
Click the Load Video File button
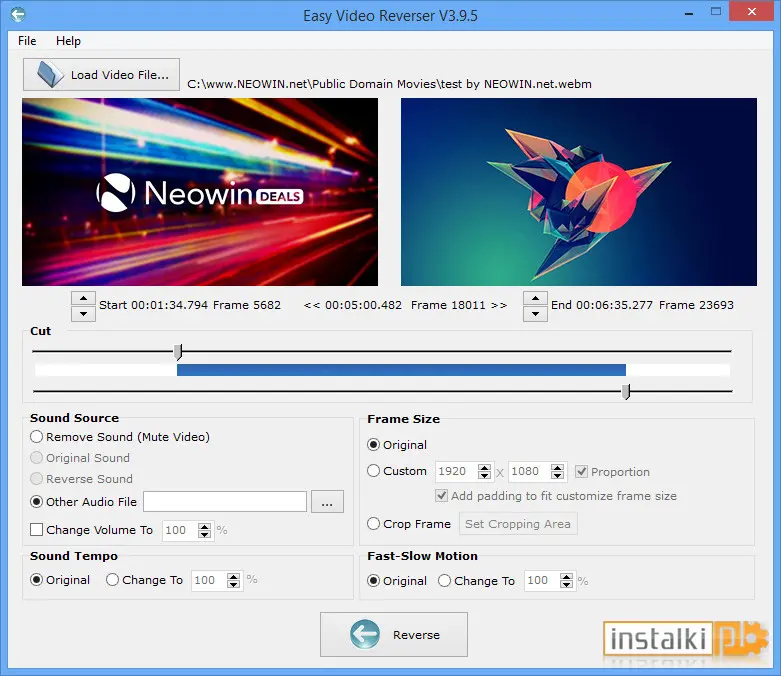click(x=101, y=75)
